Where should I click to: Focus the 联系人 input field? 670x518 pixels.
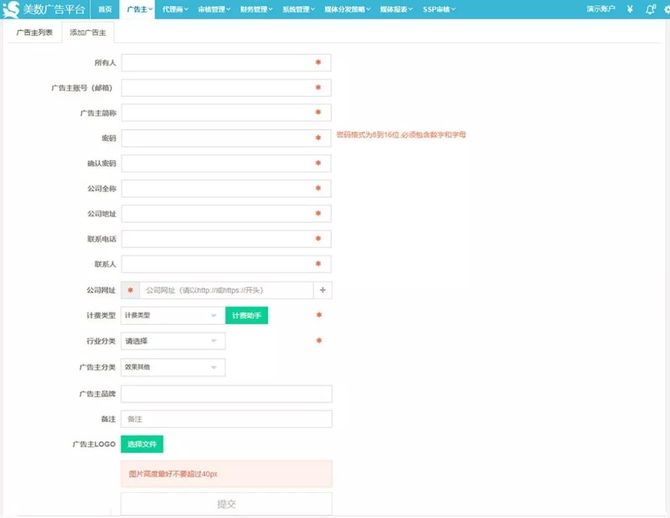[226, 264]
